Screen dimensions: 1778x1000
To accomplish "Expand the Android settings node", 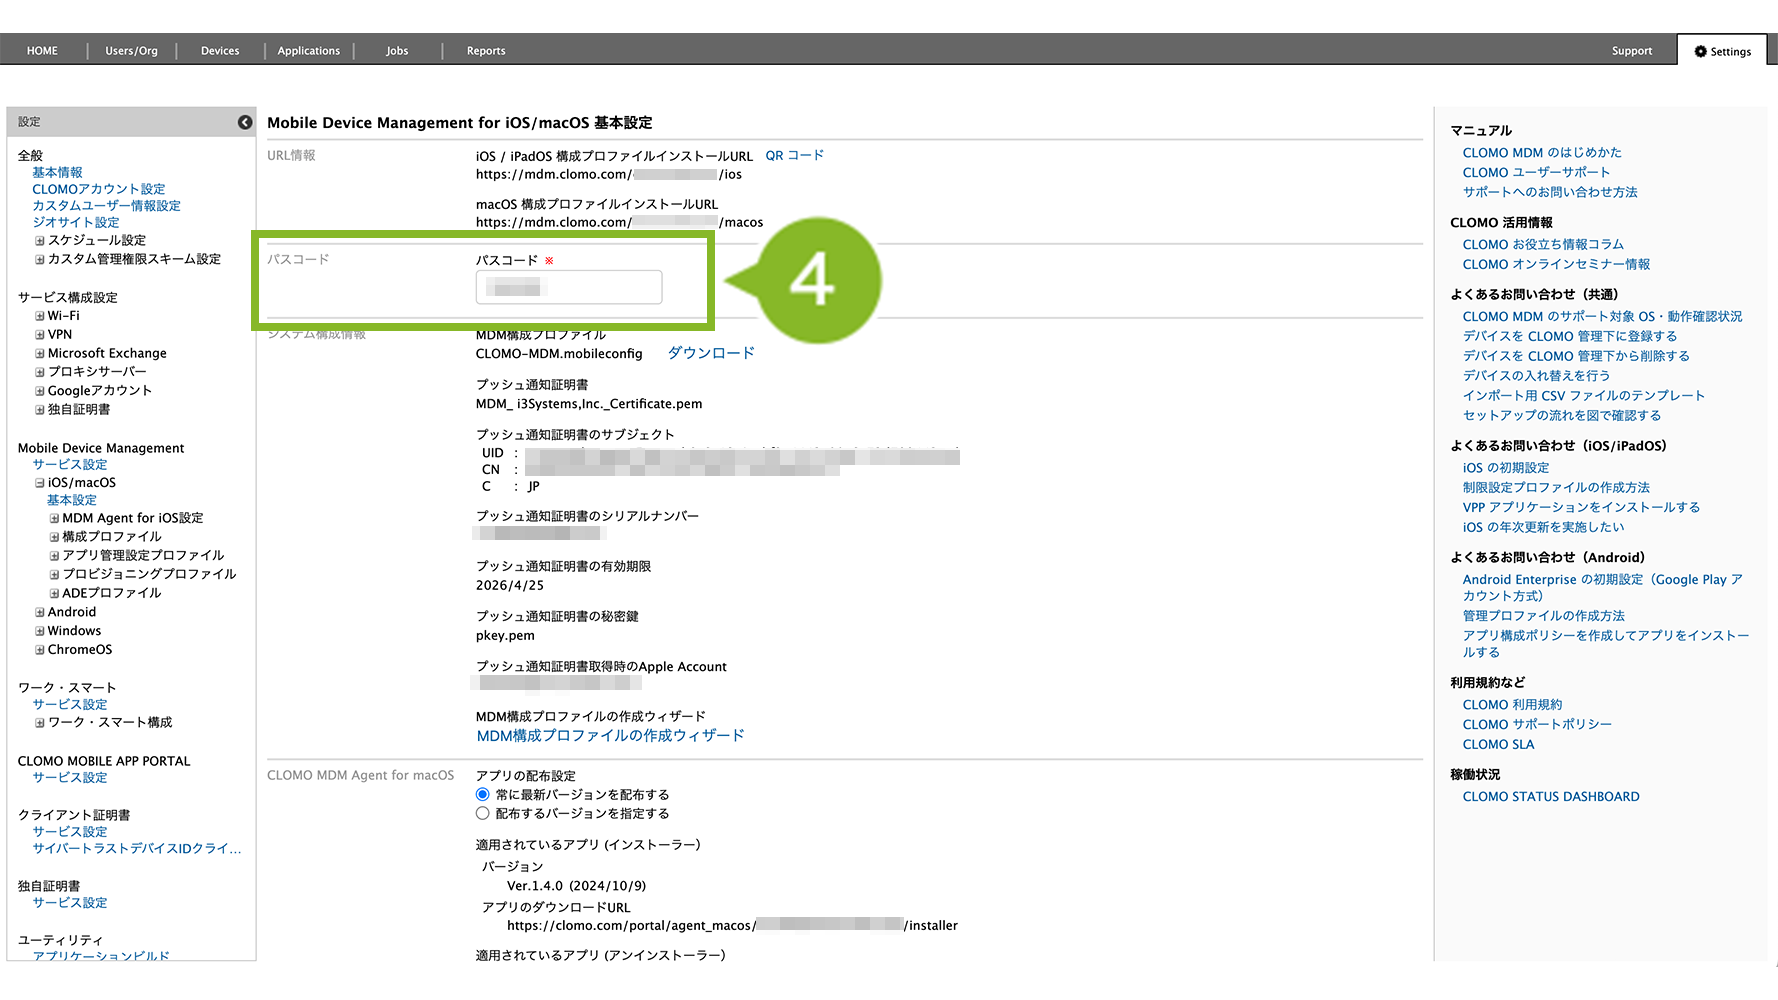I will pyautogui.click(x=40, y=613).
